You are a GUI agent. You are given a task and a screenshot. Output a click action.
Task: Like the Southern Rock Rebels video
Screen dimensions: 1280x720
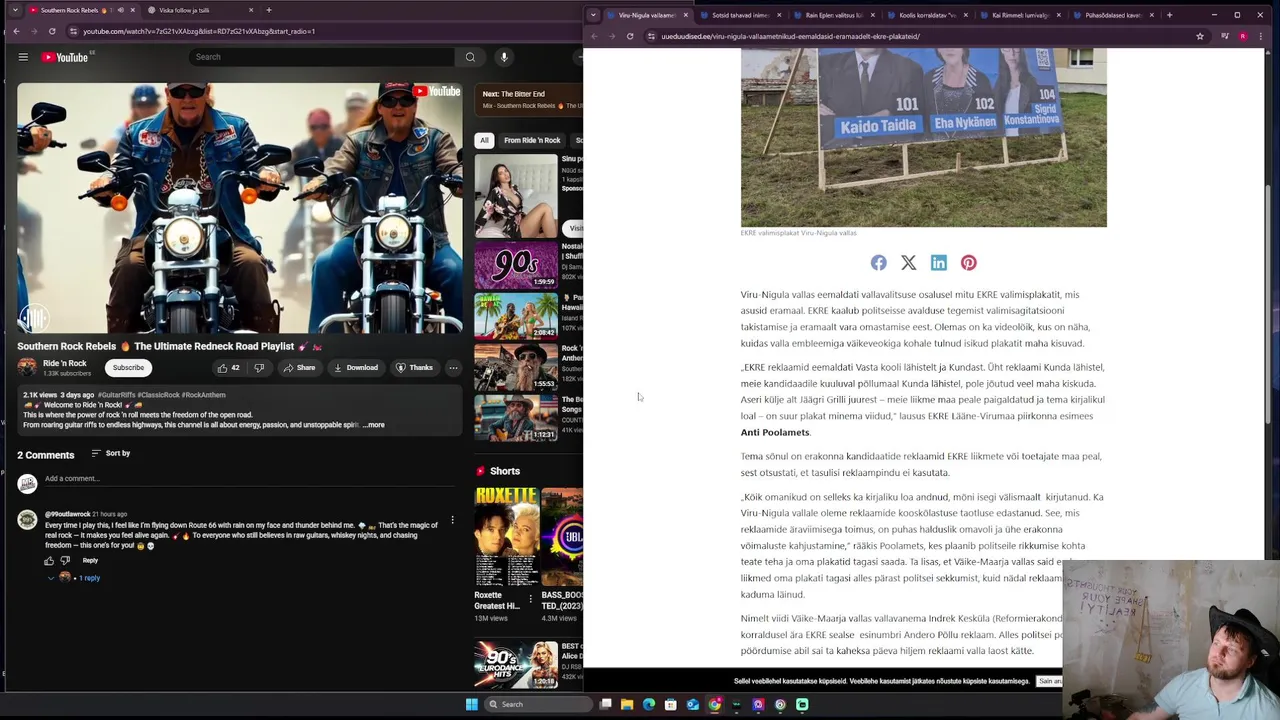[x=228, y=368]
